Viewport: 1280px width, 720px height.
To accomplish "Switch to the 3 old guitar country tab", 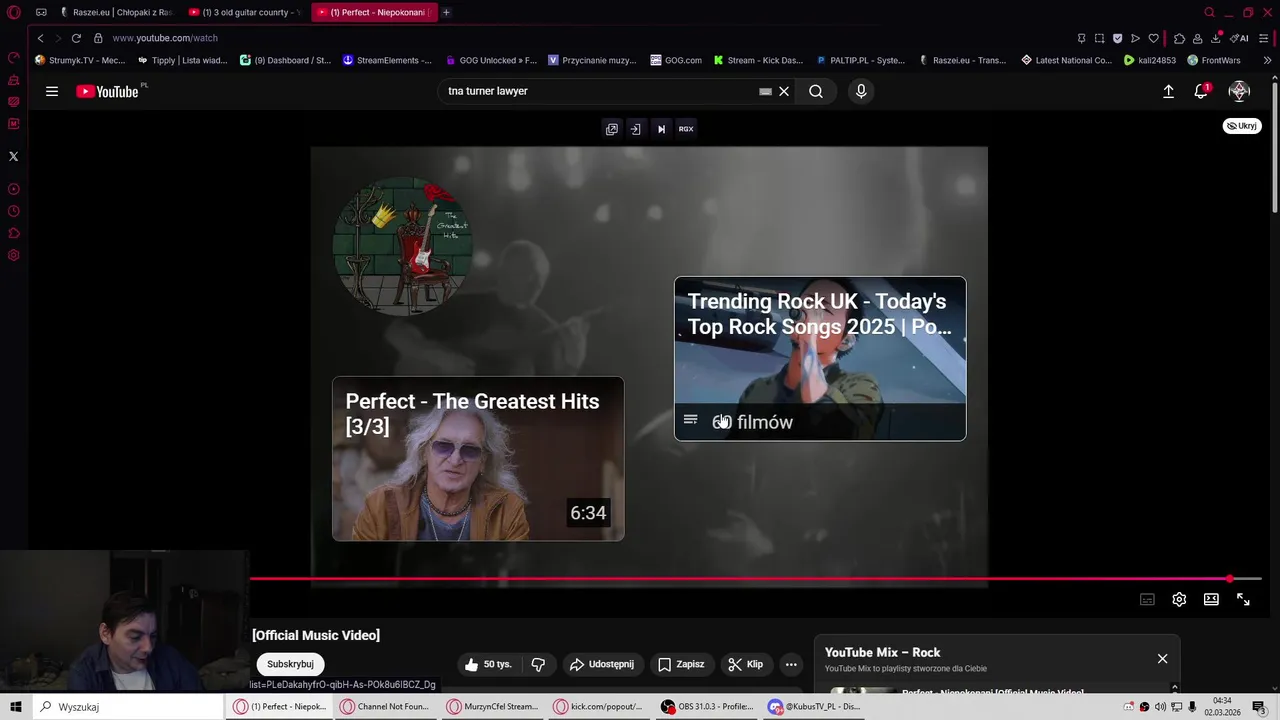I will pos(245,12).
